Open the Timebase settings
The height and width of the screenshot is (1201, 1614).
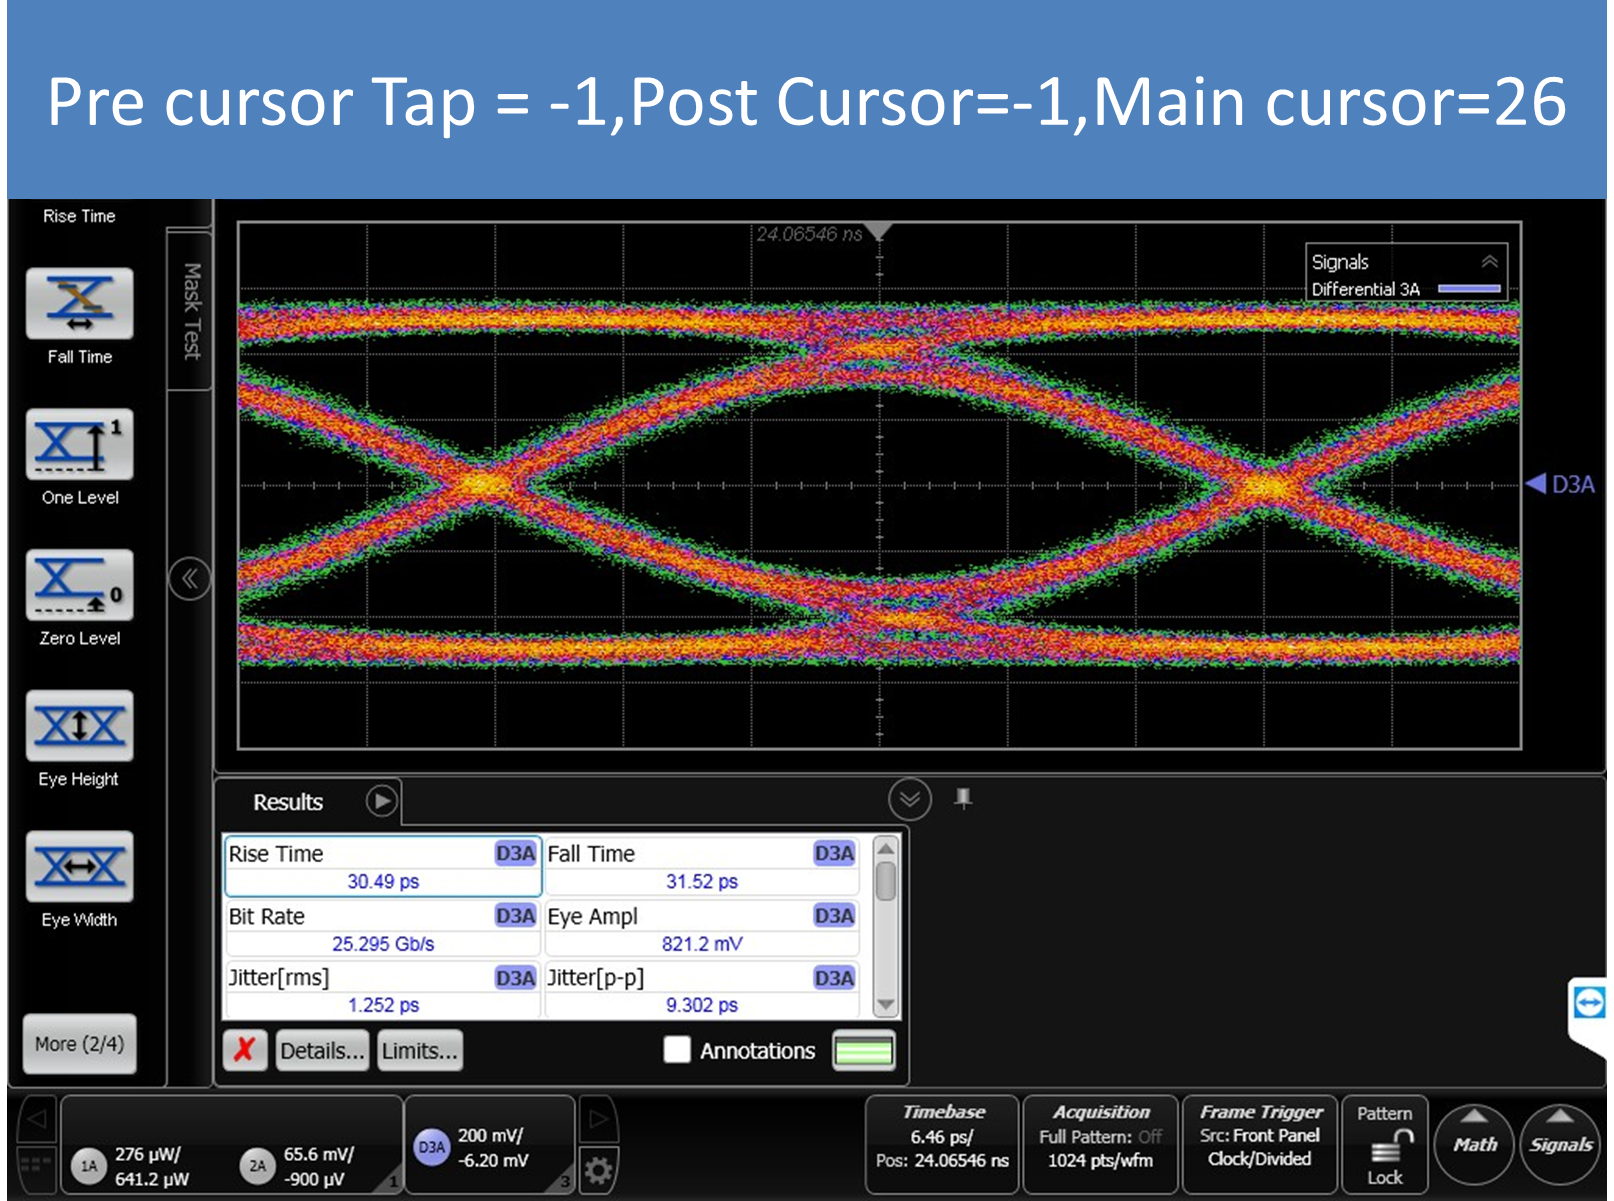(x=943, y=1144)
